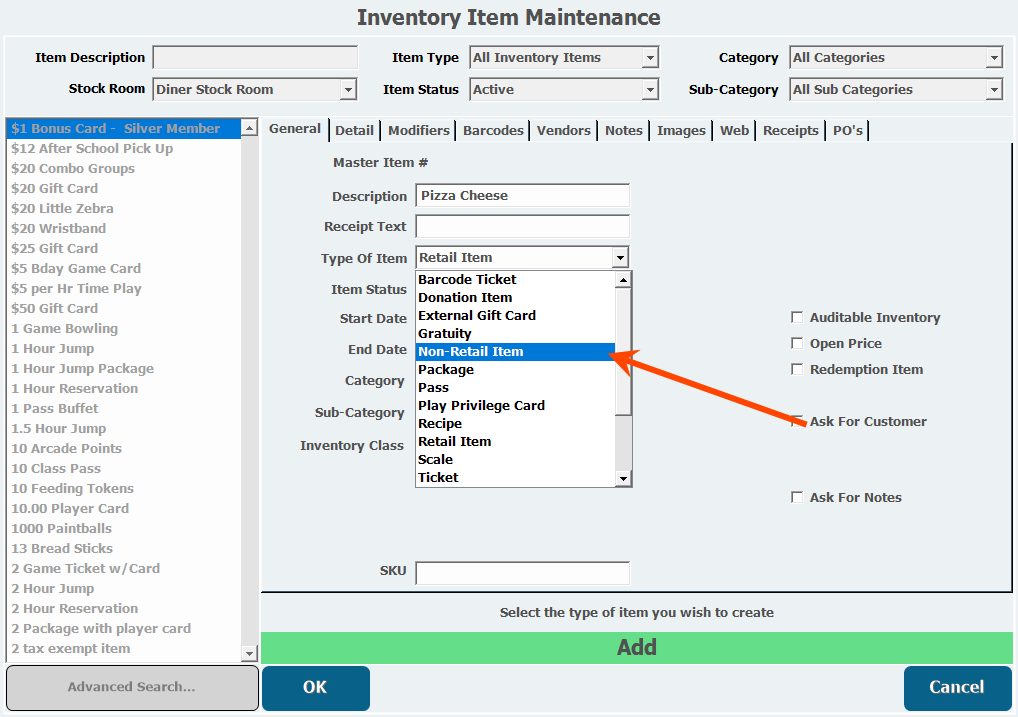This screenshot has width=1018, height=717.
Task: Click the Advanced Search button
Action: pos(131,687)
